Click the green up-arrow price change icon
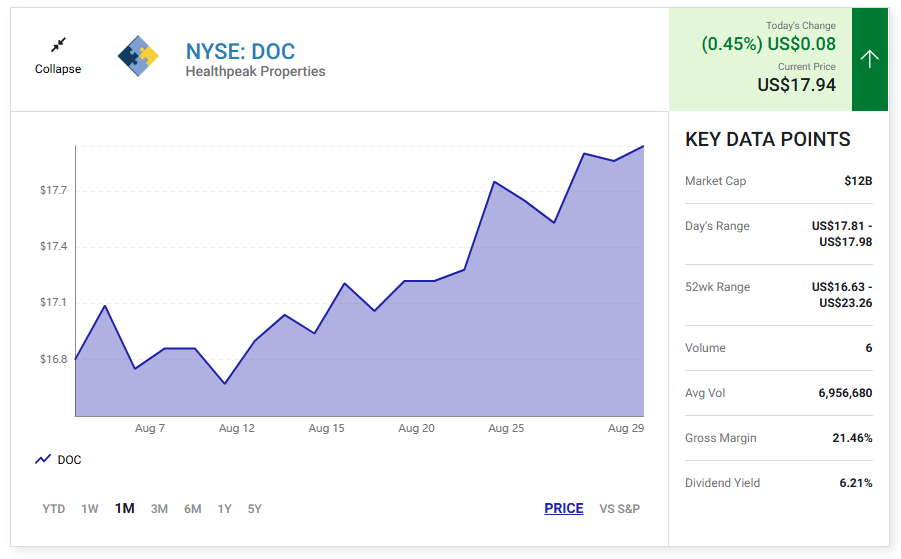901x559 pixels. 869,59
